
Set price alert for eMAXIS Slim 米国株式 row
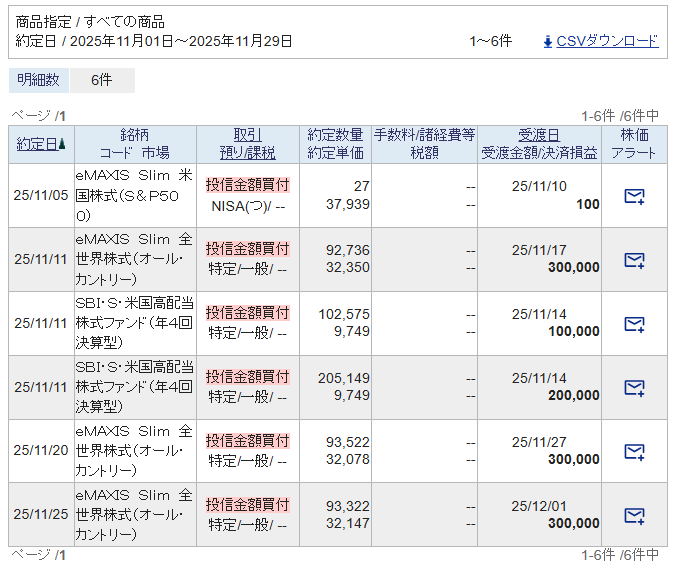tap(633, 196)
